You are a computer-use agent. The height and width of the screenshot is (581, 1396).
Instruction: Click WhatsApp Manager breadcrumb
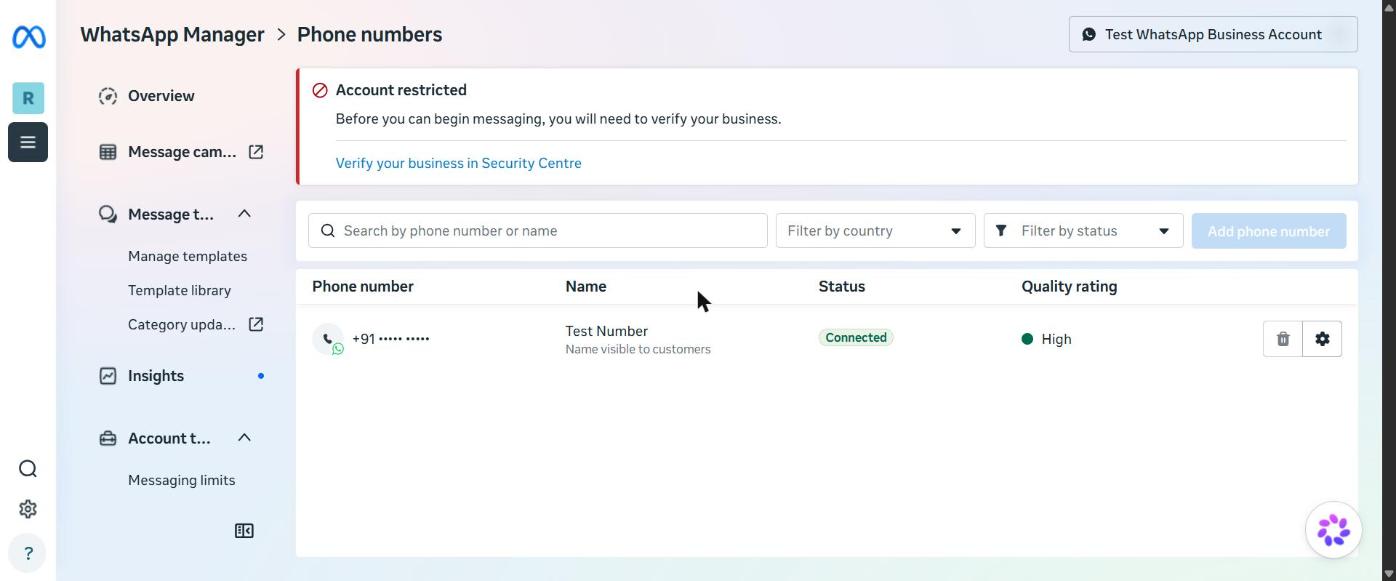pyautogui.click(x=172, y=34)
